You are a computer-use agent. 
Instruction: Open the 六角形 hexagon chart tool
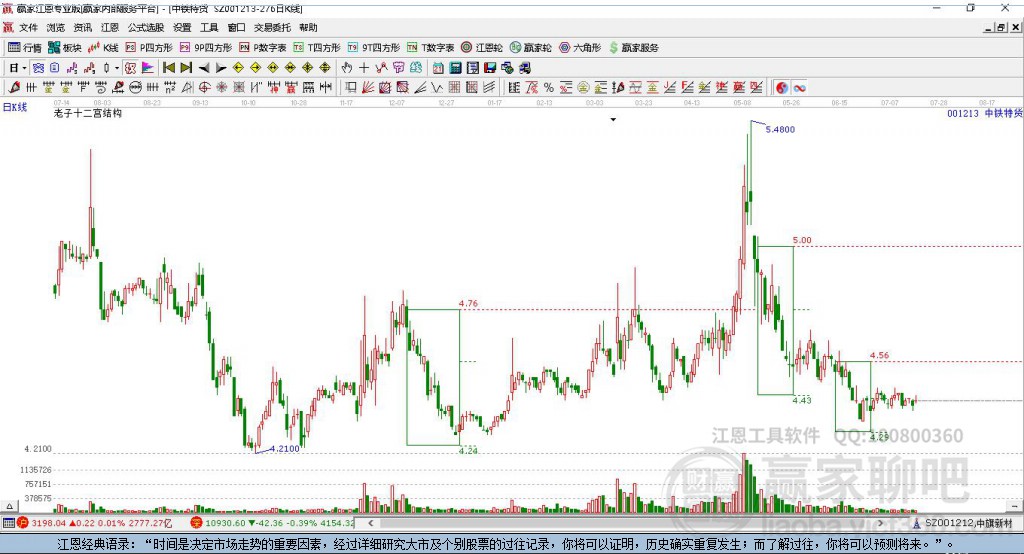point(580,48)
